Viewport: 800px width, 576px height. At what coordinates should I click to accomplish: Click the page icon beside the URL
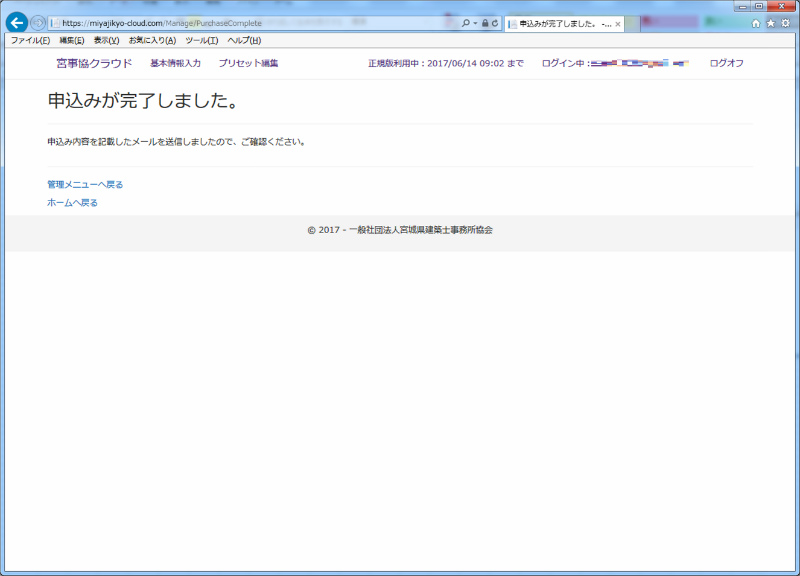(55, 23)
